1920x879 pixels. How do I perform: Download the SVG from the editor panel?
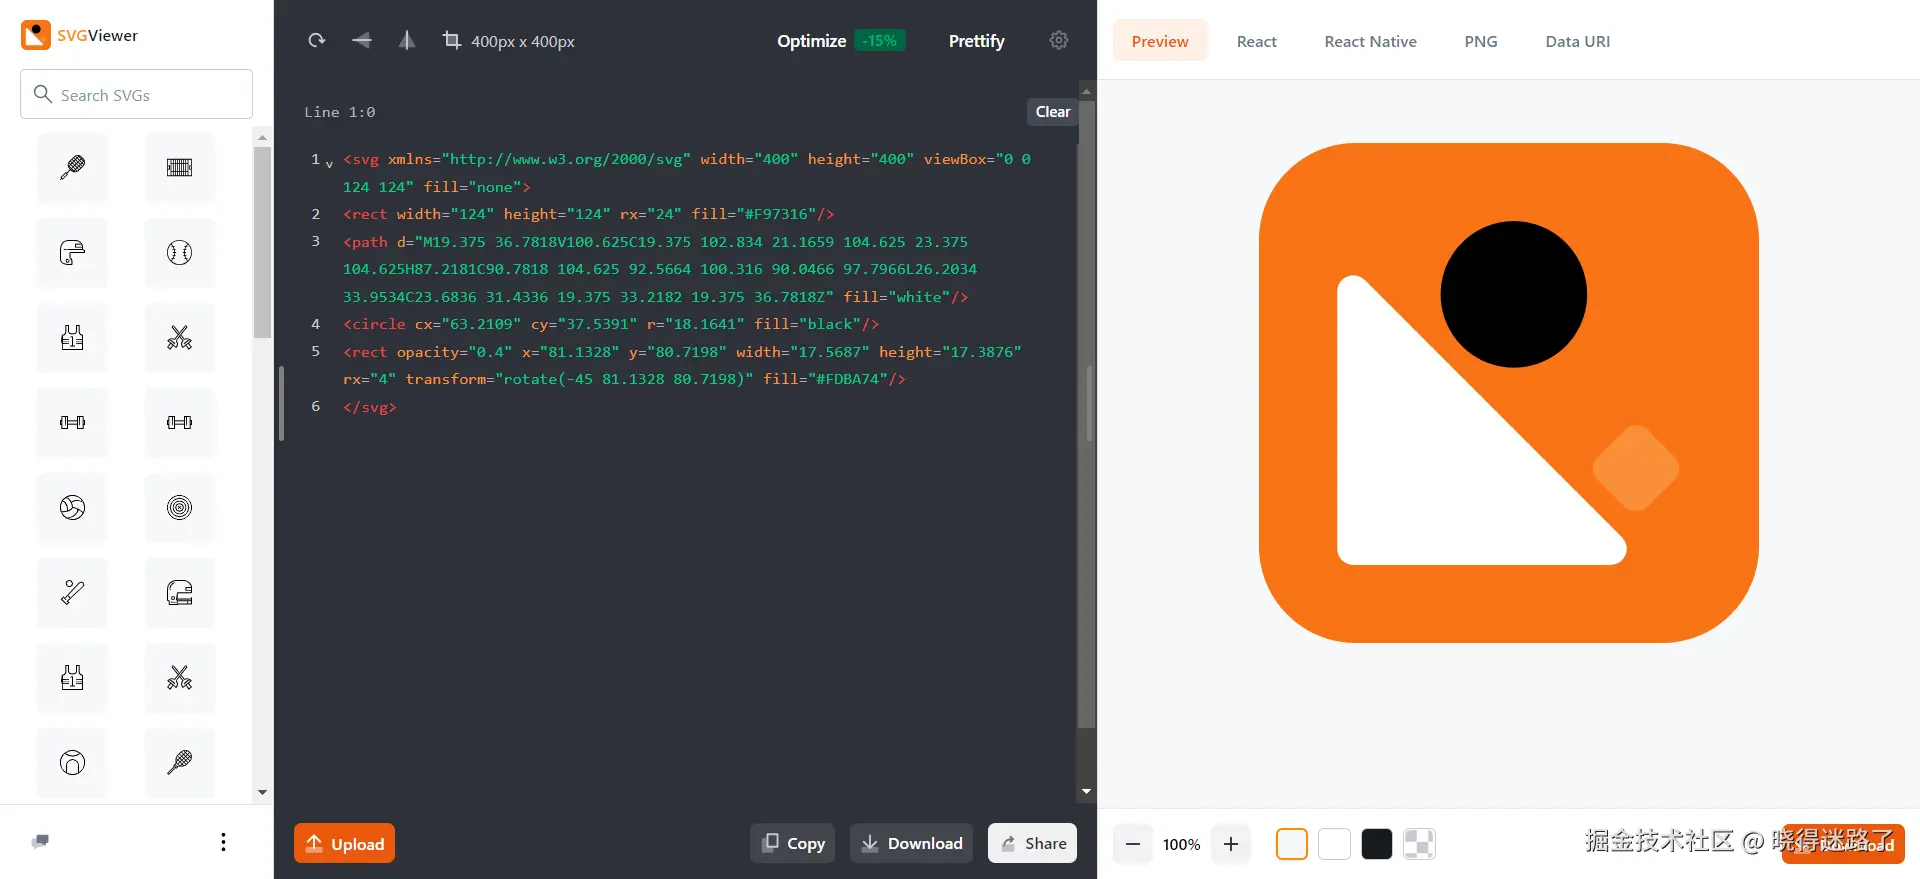[x=911, y=843]
